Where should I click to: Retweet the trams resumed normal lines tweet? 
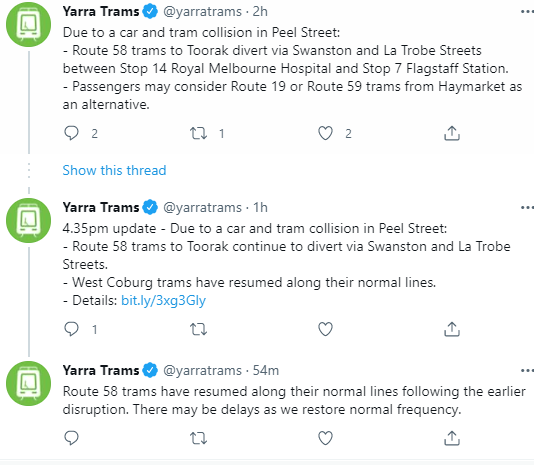coord(198,438)
